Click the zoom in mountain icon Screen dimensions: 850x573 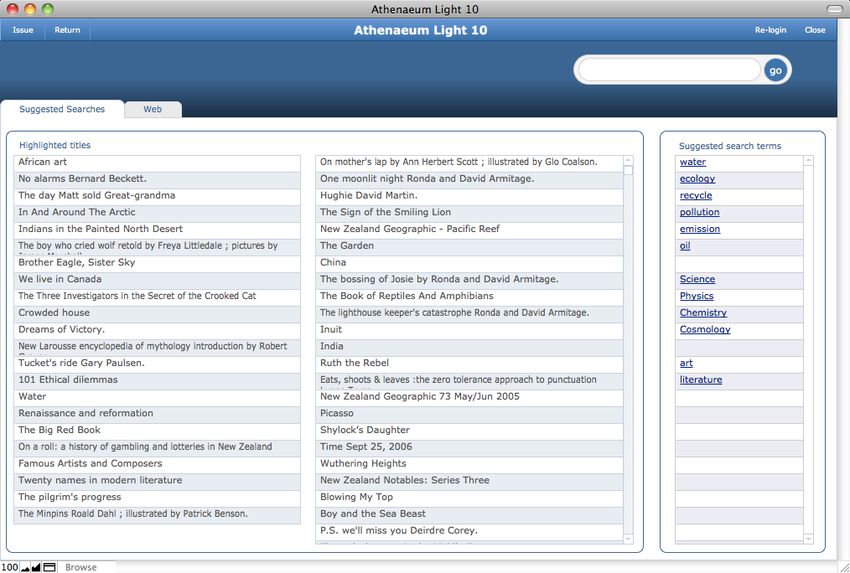[36, 567]
